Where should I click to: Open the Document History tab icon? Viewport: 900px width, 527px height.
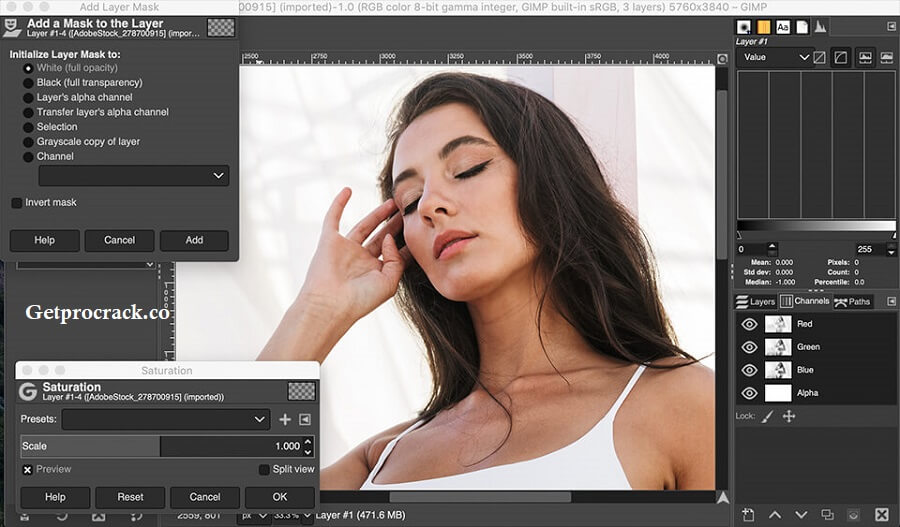pyautogui.click(x=802, y=27)
